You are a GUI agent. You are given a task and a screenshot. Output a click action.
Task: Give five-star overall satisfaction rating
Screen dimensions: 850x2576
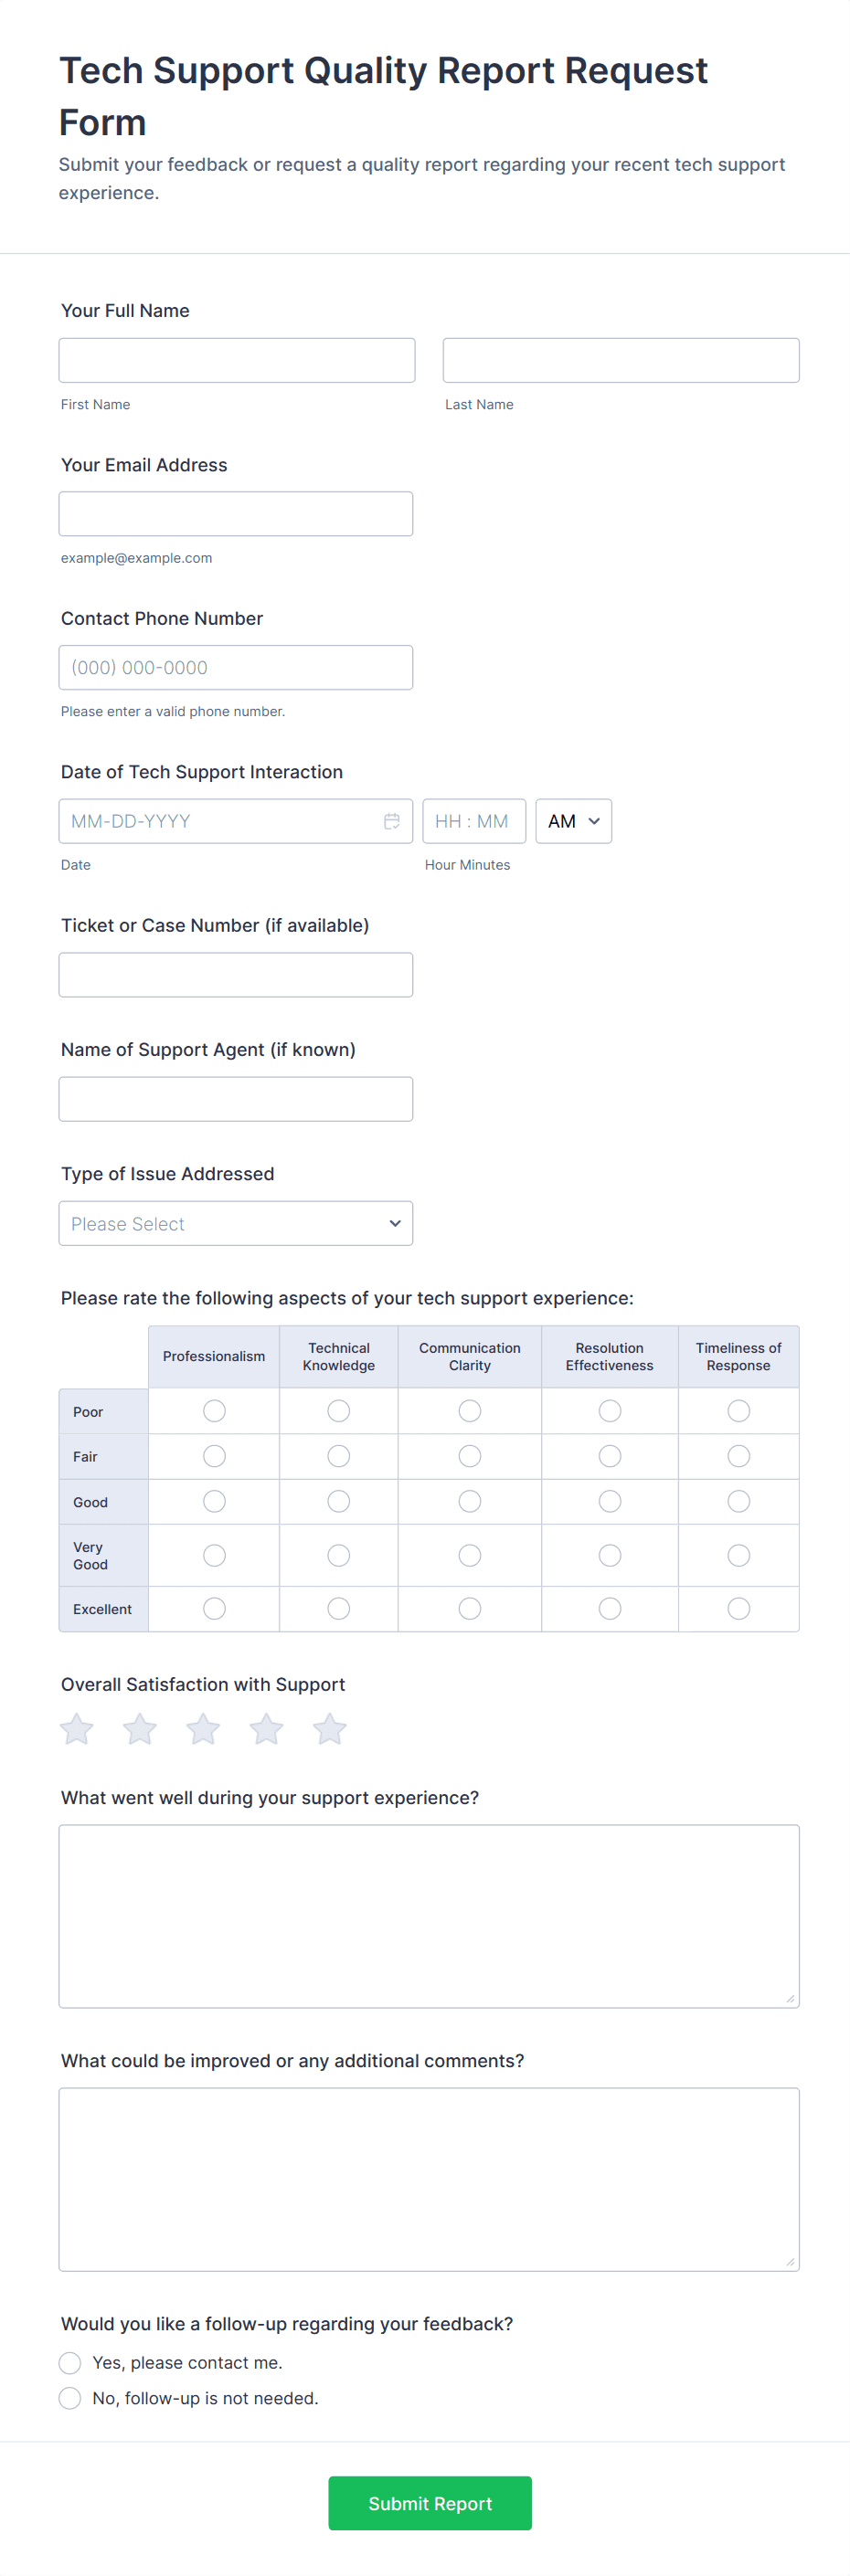click(329, 1729)
